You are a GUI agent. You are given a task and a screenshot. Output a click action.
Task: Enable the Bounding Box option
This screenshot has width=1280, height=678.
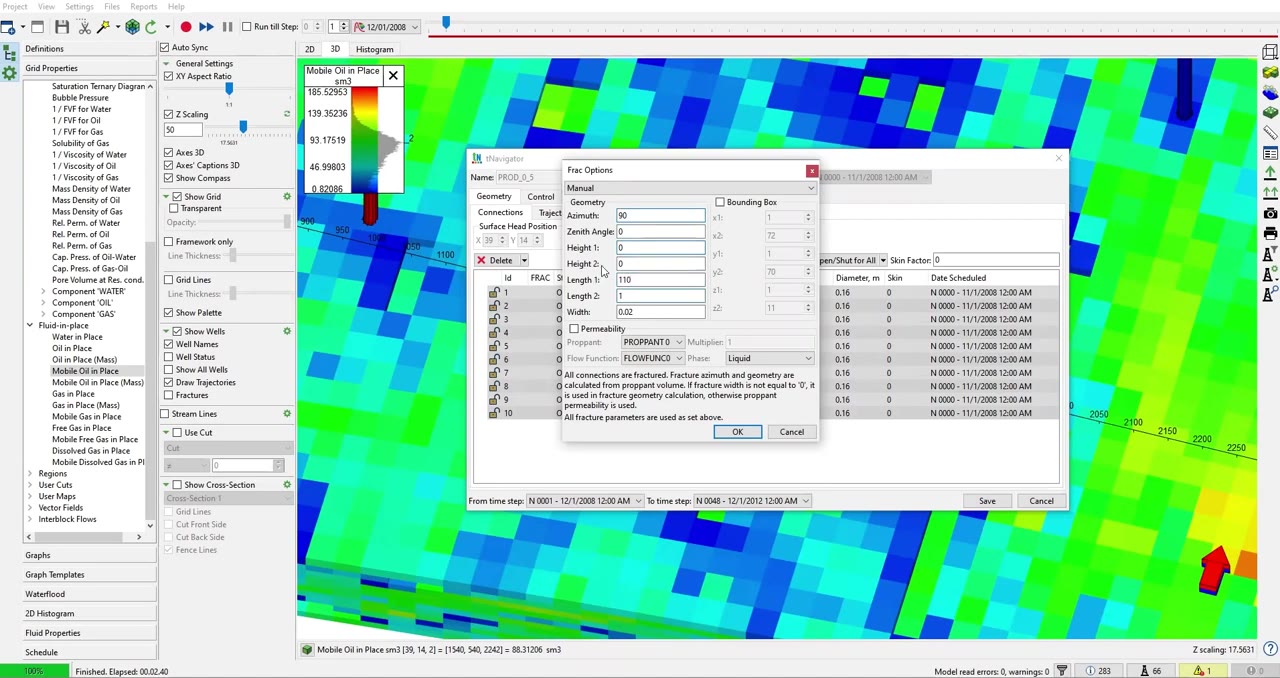pyautogui.click(x=720, y=202)
